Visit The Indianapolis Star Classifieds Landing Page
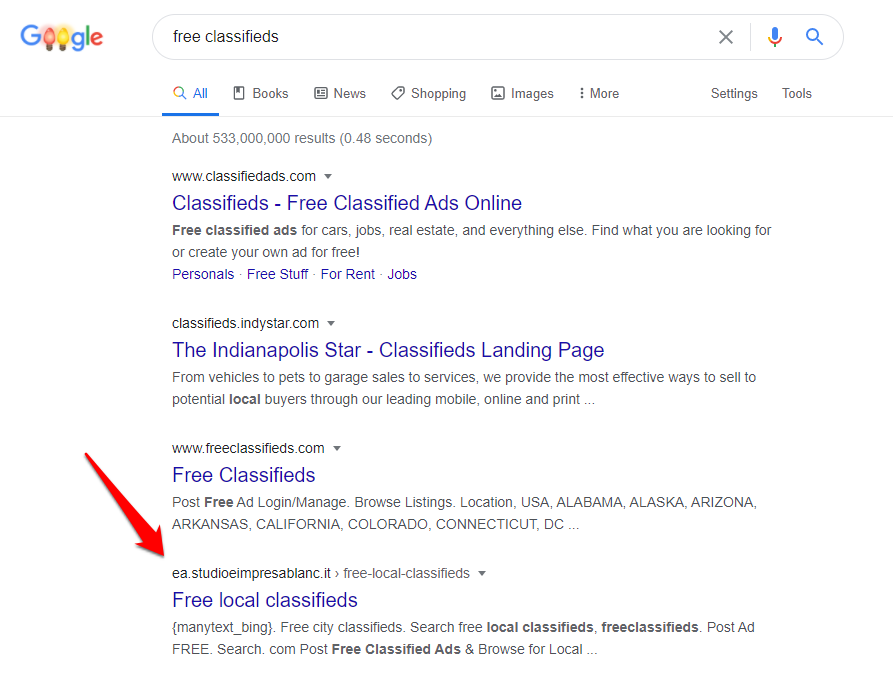This screenshot has height=679, width=893. (388, 350)
